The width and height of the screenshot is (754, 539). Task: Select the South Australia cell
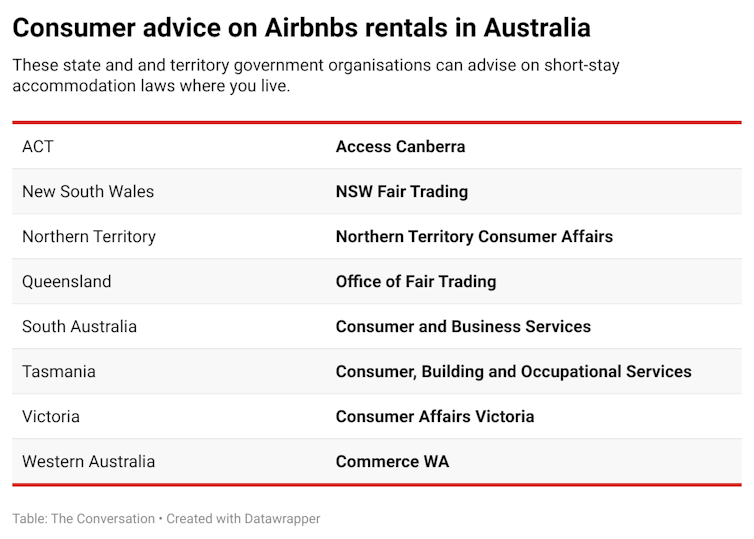tap(79, 326)
